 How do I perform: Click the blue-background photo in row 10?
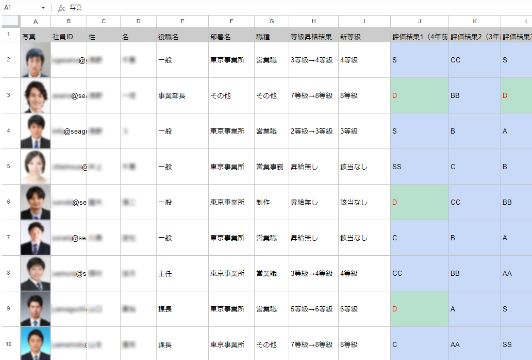[x=35, y=343]
